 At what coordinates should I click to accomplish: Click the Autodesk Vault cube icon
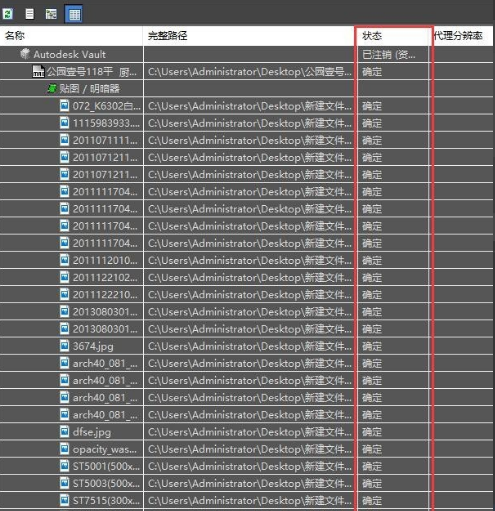[25, 54]
